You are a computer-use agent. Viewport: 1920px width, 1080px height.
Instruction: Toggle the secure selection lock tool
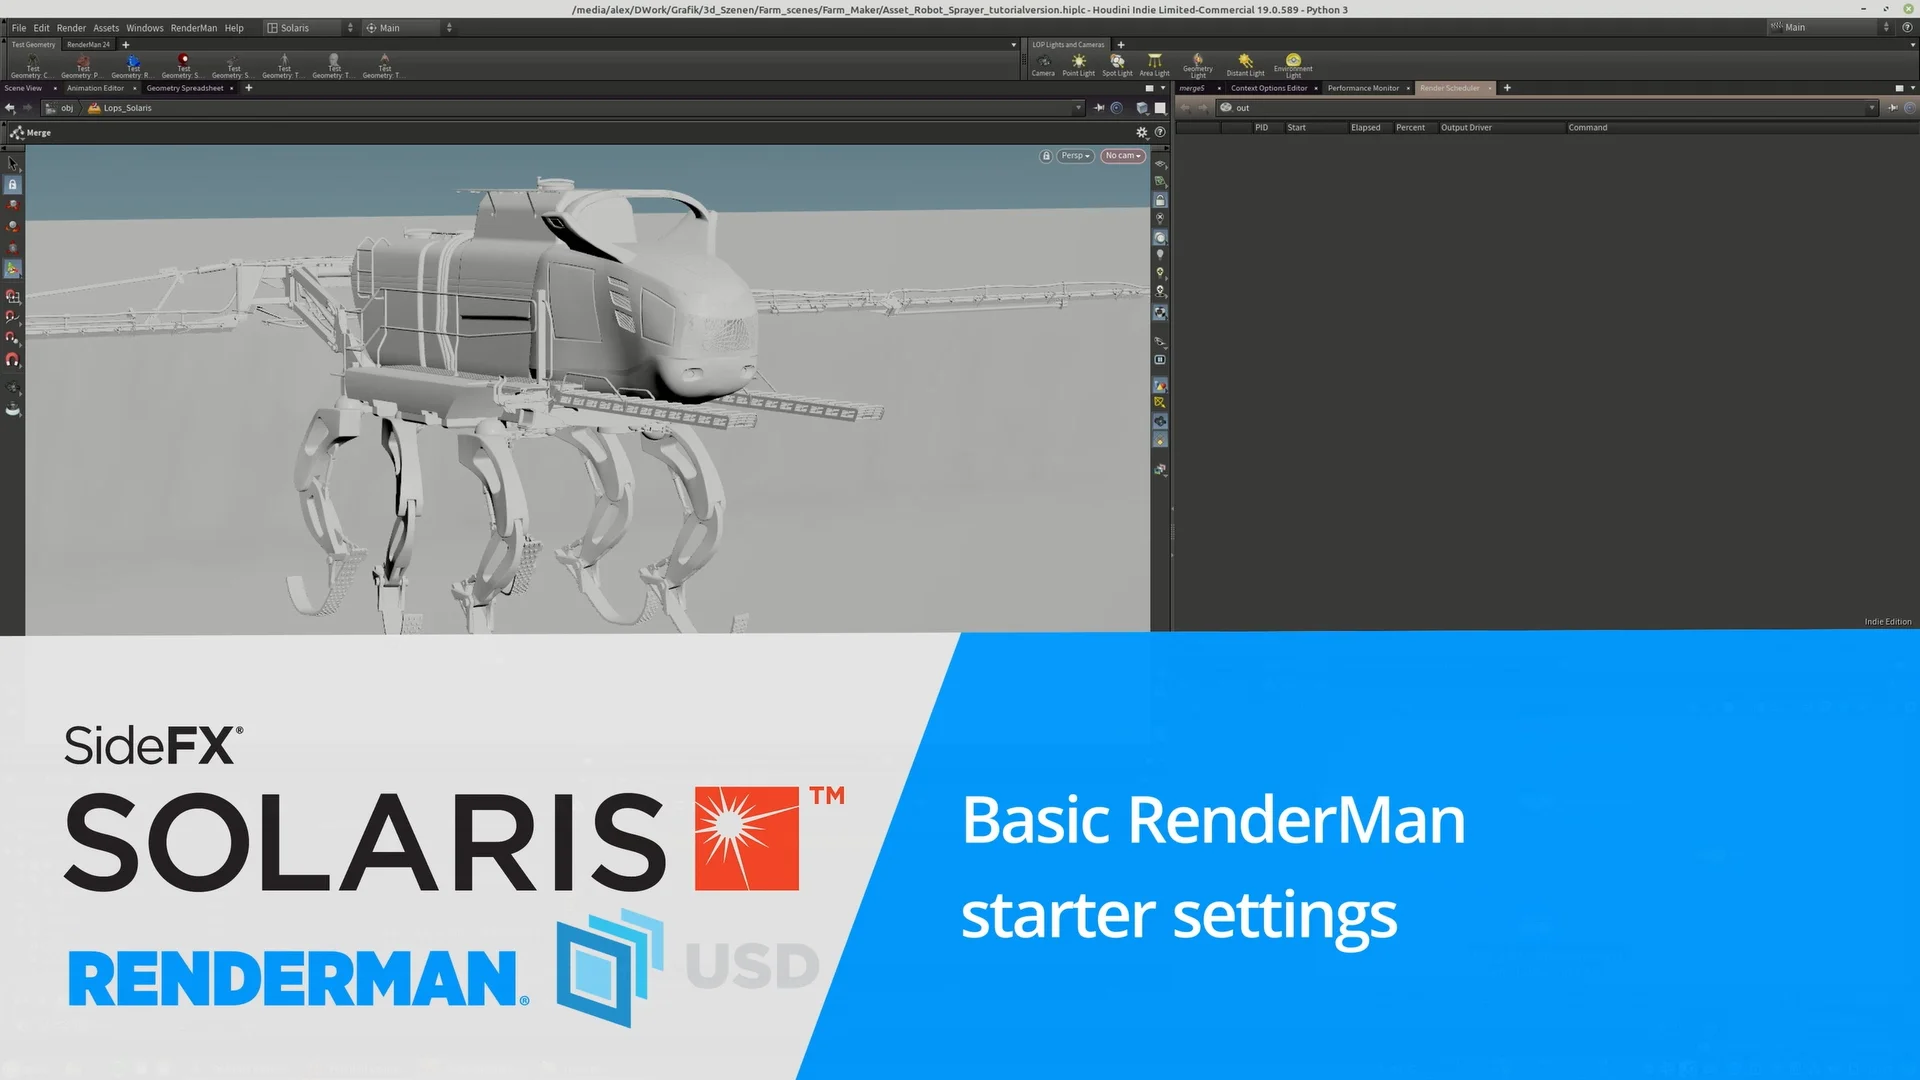pyautogui.click(x=13, y=185)
